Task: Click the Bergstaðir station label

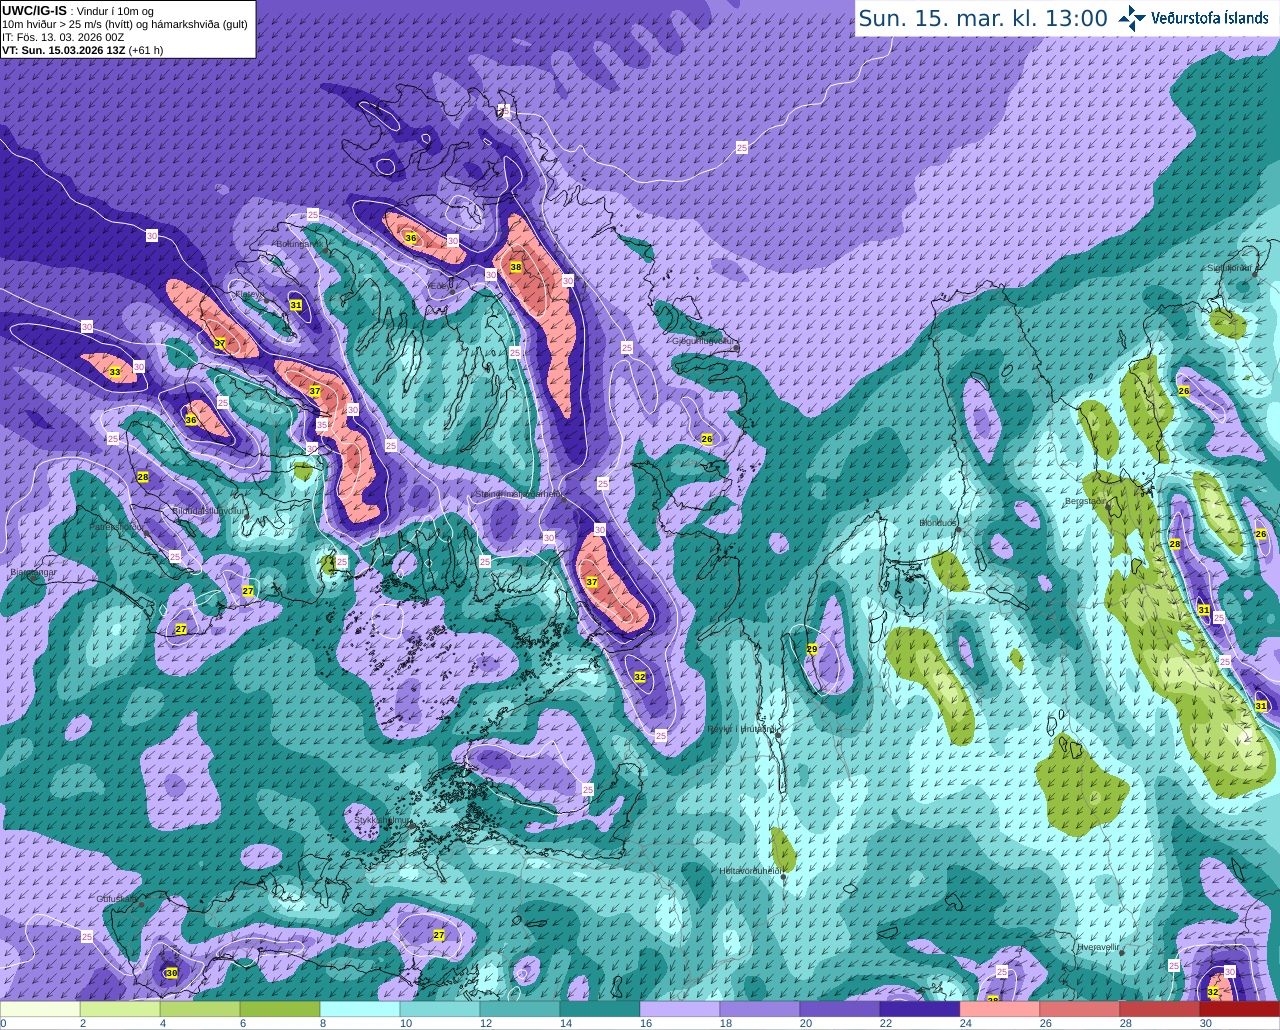Action: tap(1087, 500)
